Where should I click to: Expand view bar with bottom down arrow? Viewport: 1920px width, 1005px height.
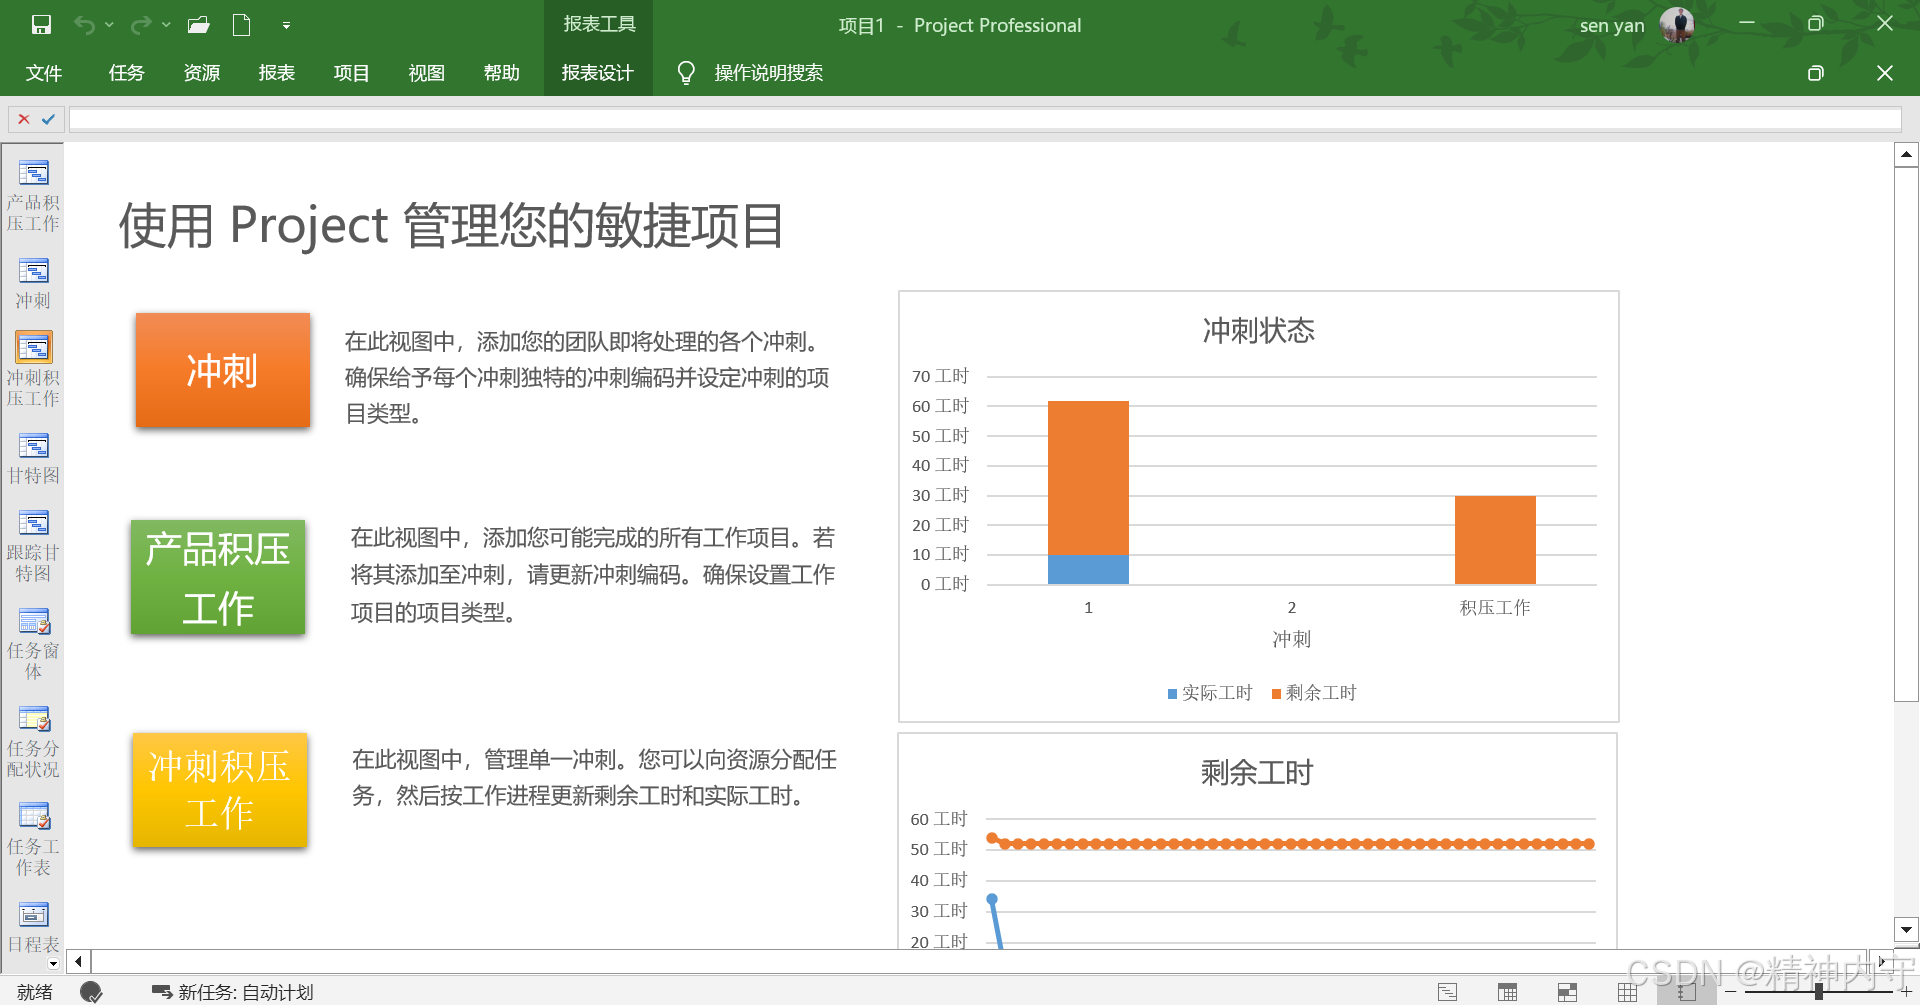pos(53,965)
